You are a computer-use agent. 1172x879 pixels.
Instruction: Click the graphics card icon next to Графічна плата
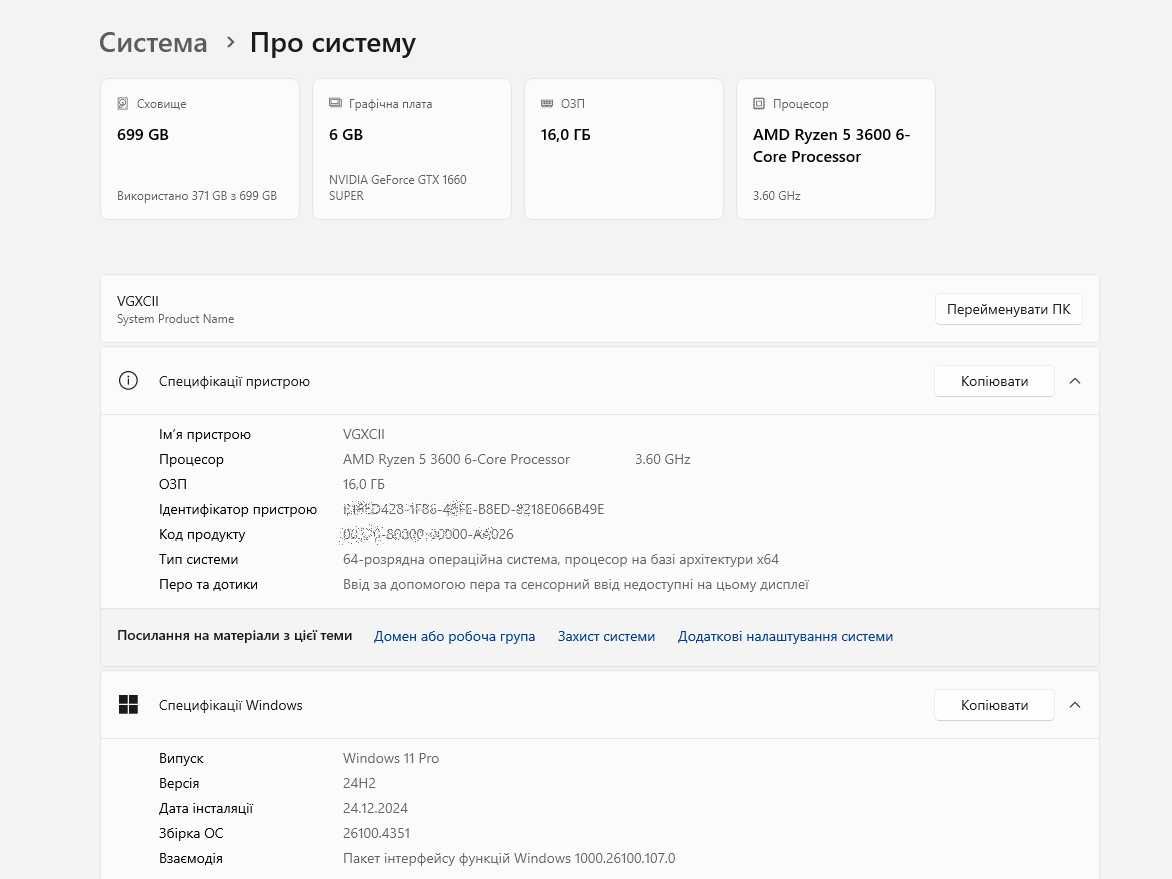point(335,103)
